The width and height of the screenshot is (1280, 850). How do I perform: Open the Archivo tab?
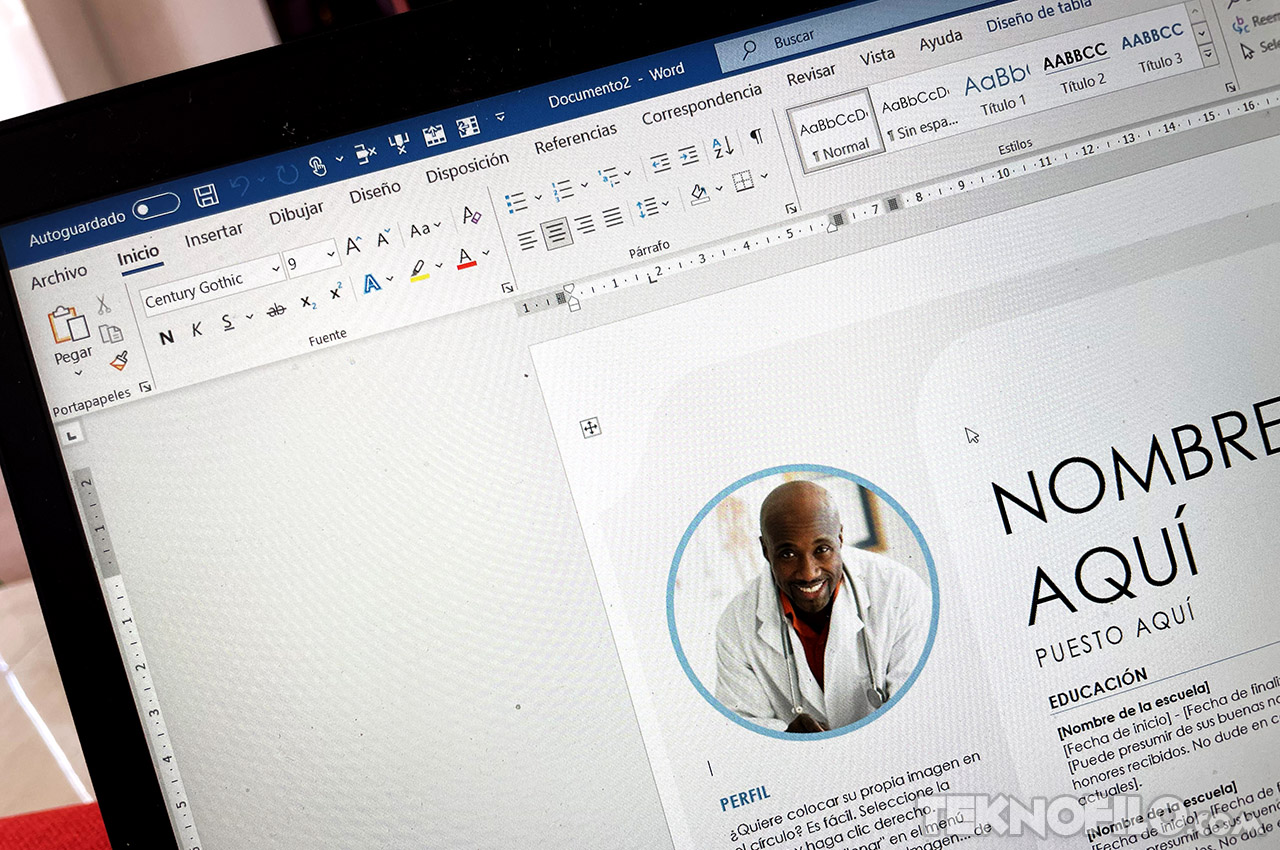click(x=58, y=277)
